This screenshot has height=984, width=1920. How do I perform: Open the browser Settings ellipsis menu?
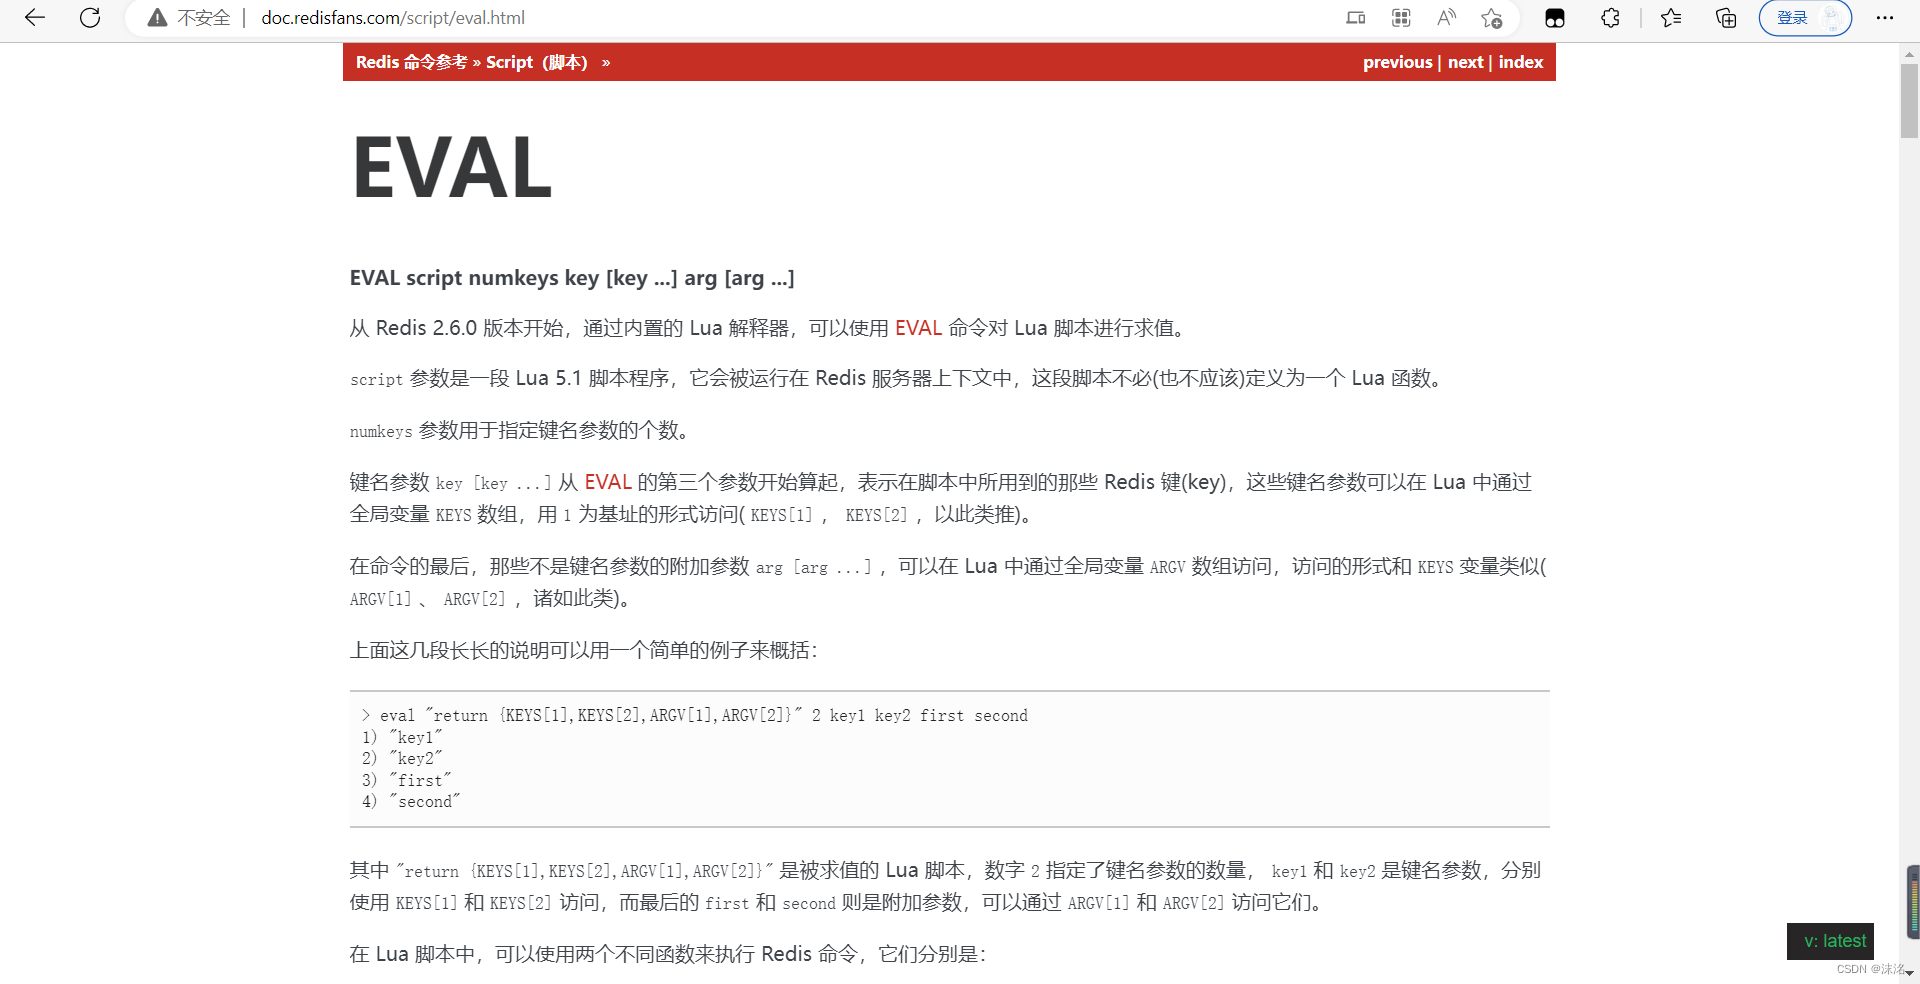(x=1884, y=17)
